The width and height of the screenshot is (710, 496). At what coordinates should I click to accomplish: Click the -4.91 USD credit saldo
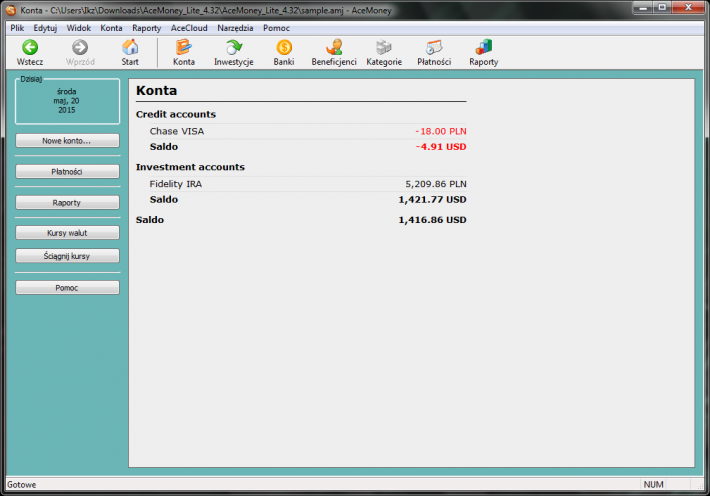pyautogui.click(x=441, y=147)
